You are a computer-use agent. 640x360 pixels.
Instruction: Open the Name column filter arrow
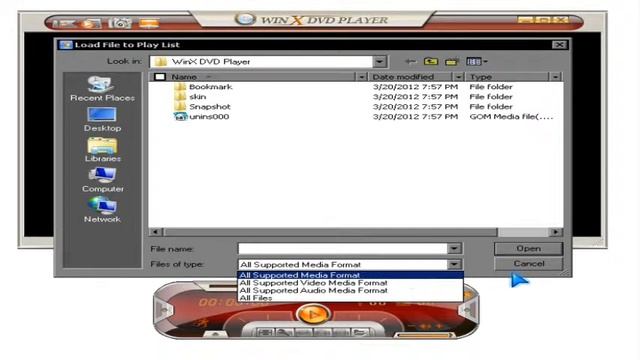361,77
